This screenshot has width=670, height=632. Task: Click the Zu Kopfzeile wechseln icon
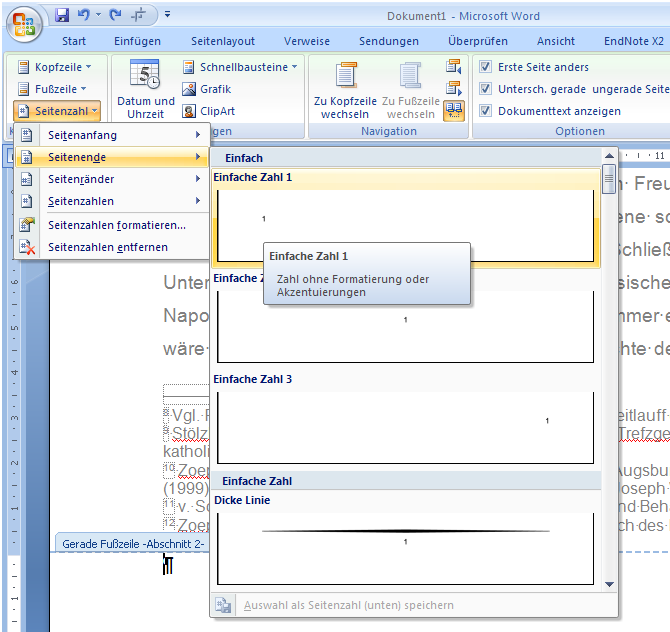[346, 75]
